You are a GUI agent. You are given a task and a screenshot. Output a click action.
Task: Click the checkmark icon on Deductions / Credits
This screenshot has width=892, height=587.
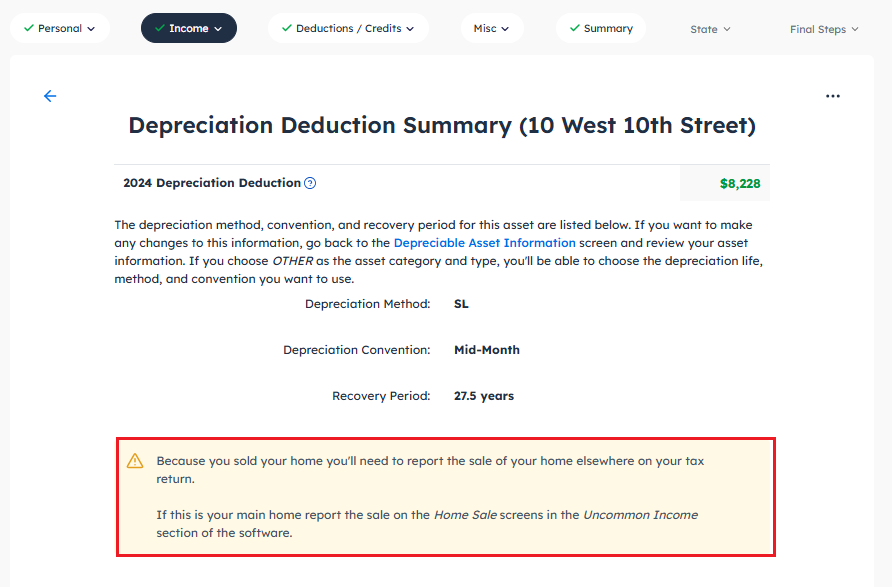pos(286,28)
